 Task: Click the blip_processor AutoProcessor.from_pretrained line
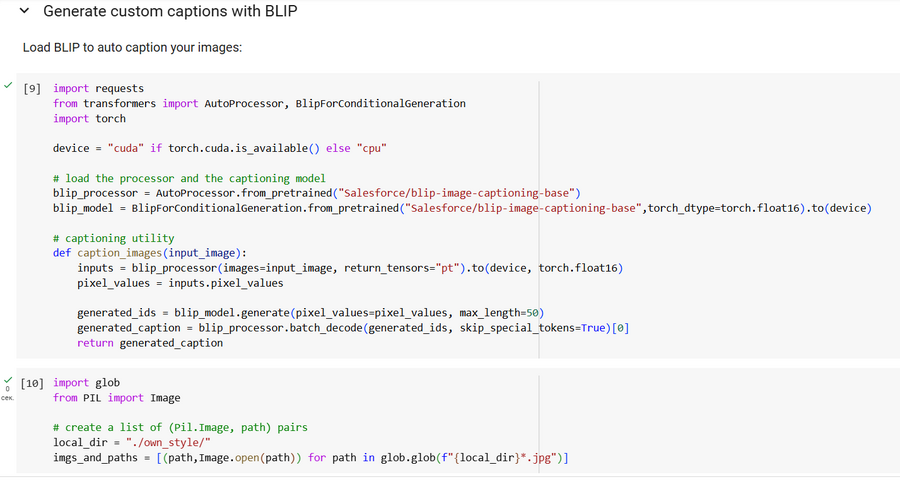pos(316,193)
